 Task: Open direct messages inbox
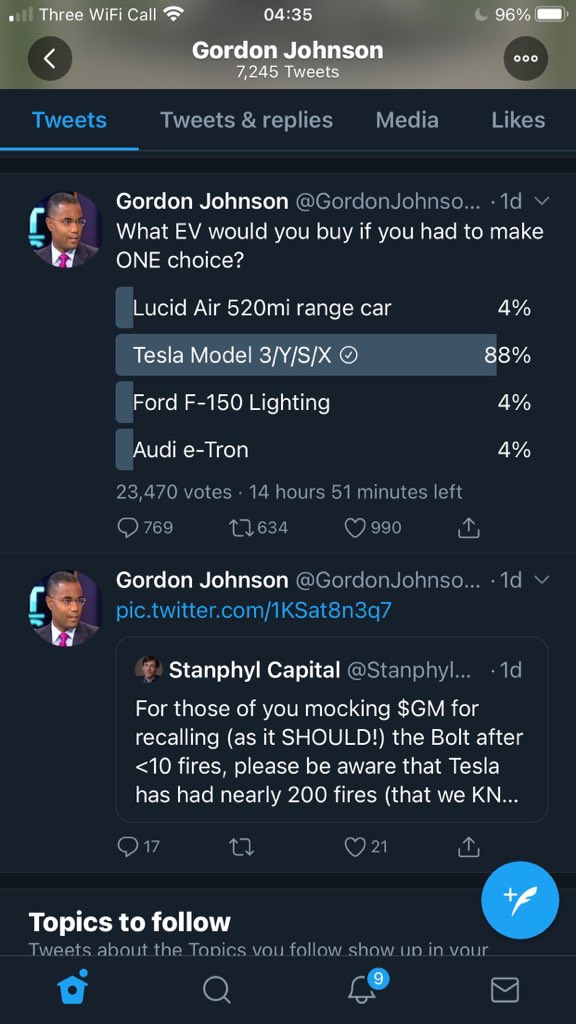(504, 991)
